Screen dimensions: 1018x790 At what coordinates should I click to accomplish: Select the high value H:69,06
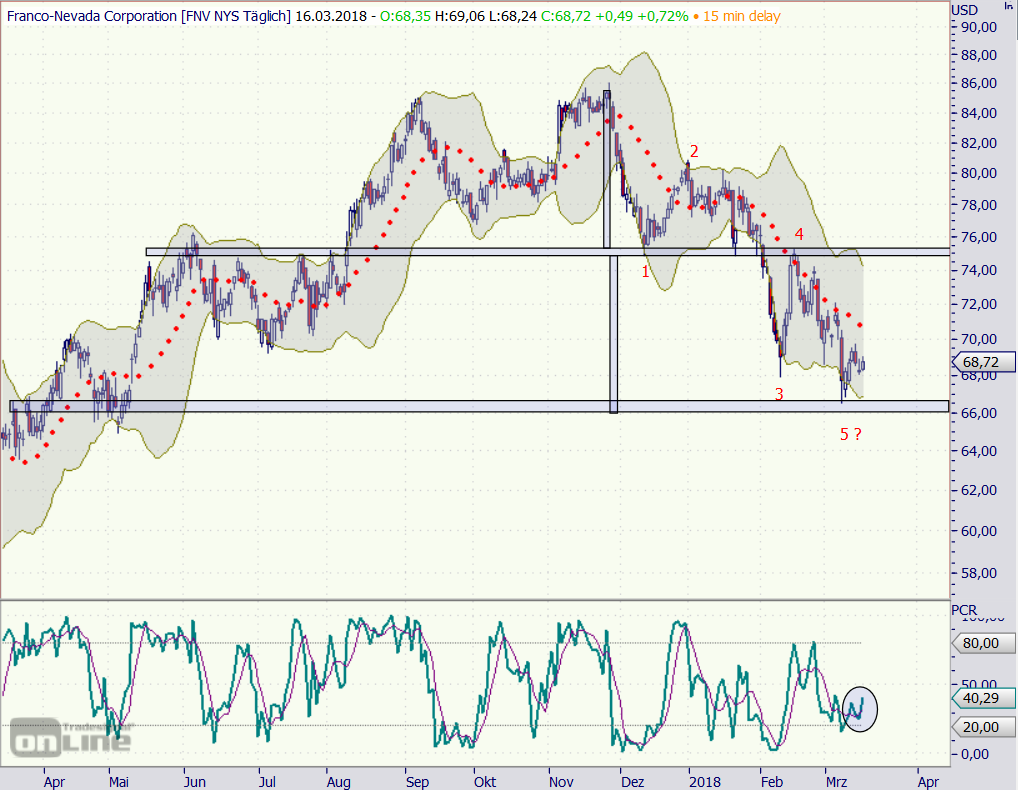tap(460, 16)
